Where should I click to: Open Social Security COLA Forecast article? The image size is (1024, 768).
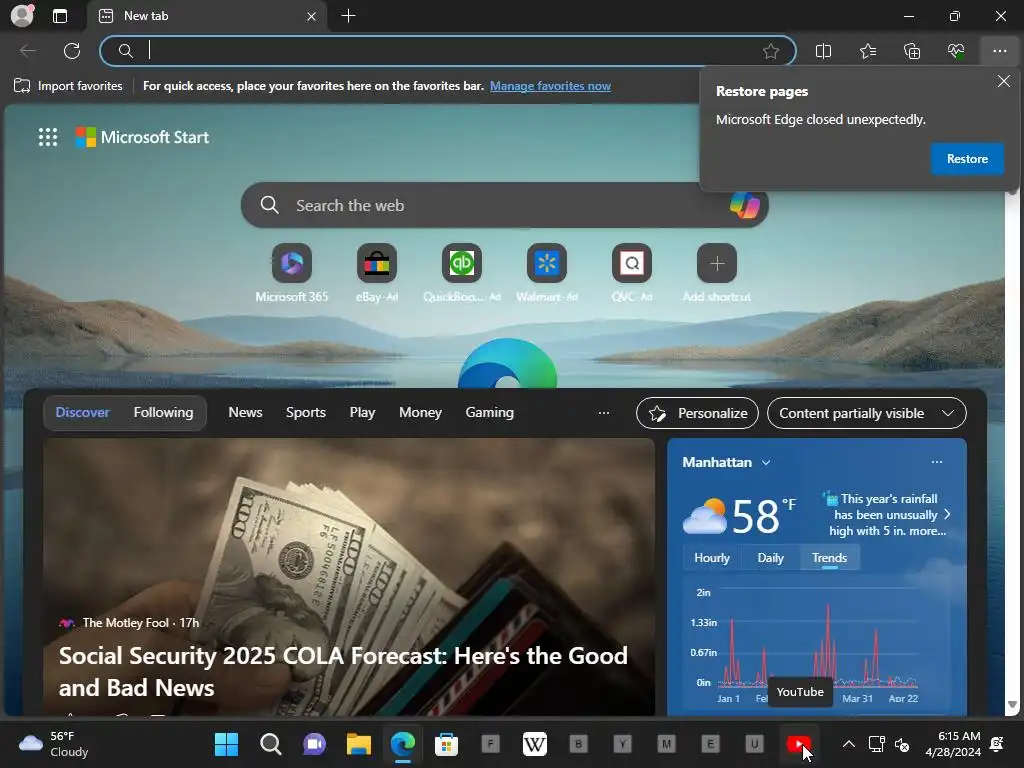[344, 671]
